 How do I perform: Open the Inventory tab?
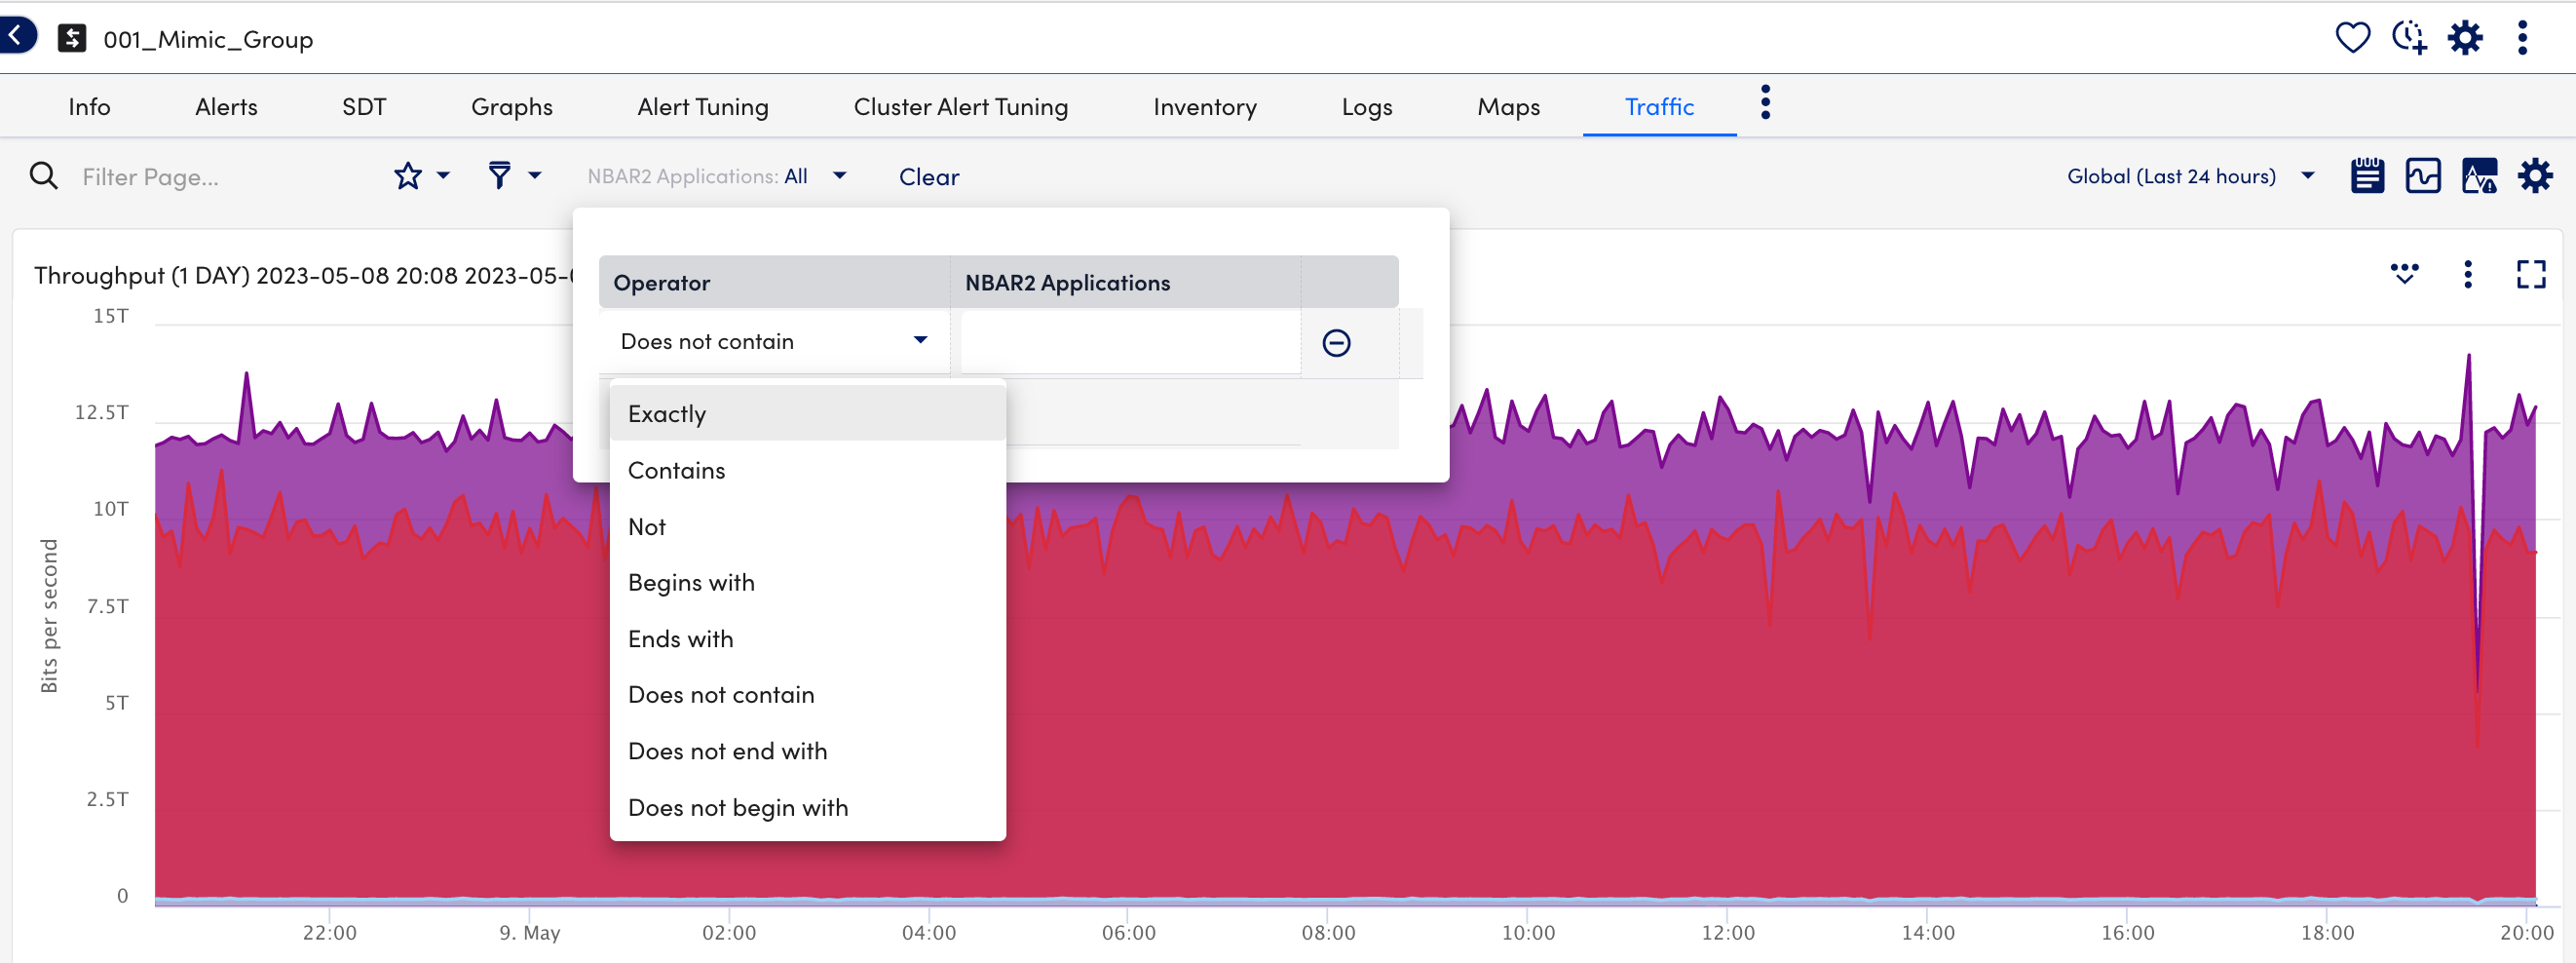1204,107
